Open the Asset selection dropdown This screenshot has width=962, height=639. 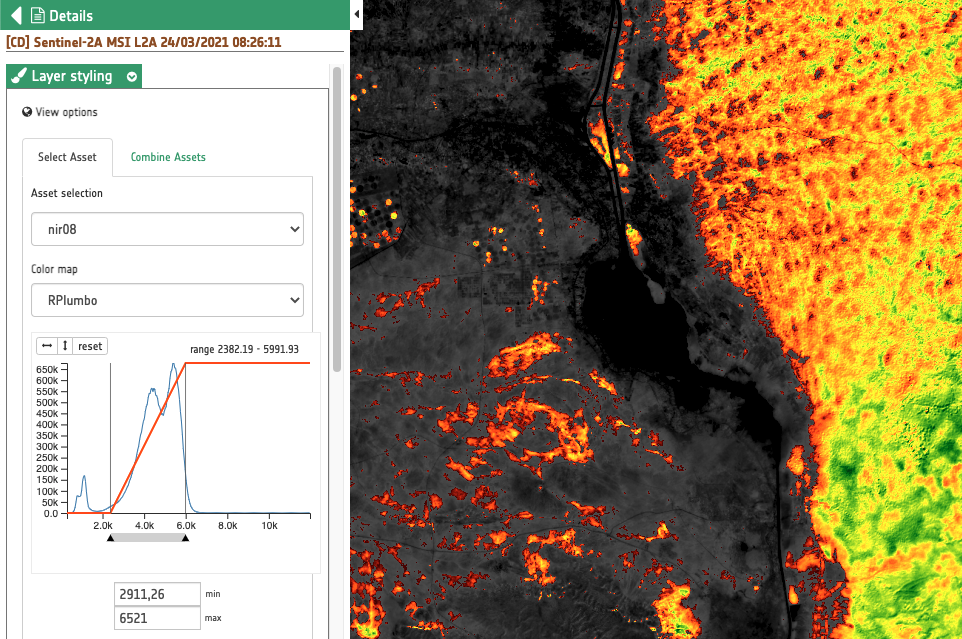167,229
